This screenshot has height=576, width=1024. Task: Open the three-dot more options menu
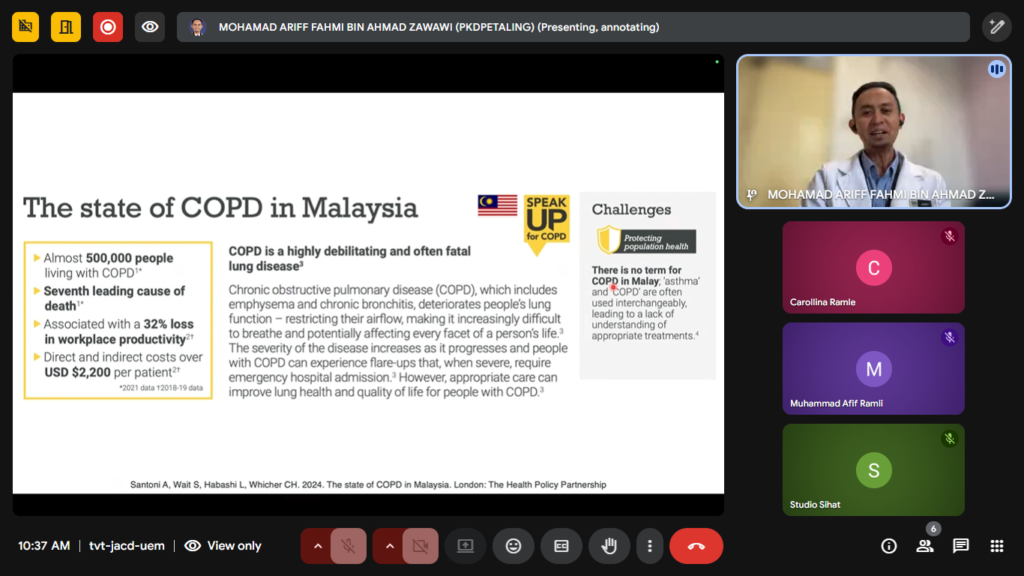point(650,546)
